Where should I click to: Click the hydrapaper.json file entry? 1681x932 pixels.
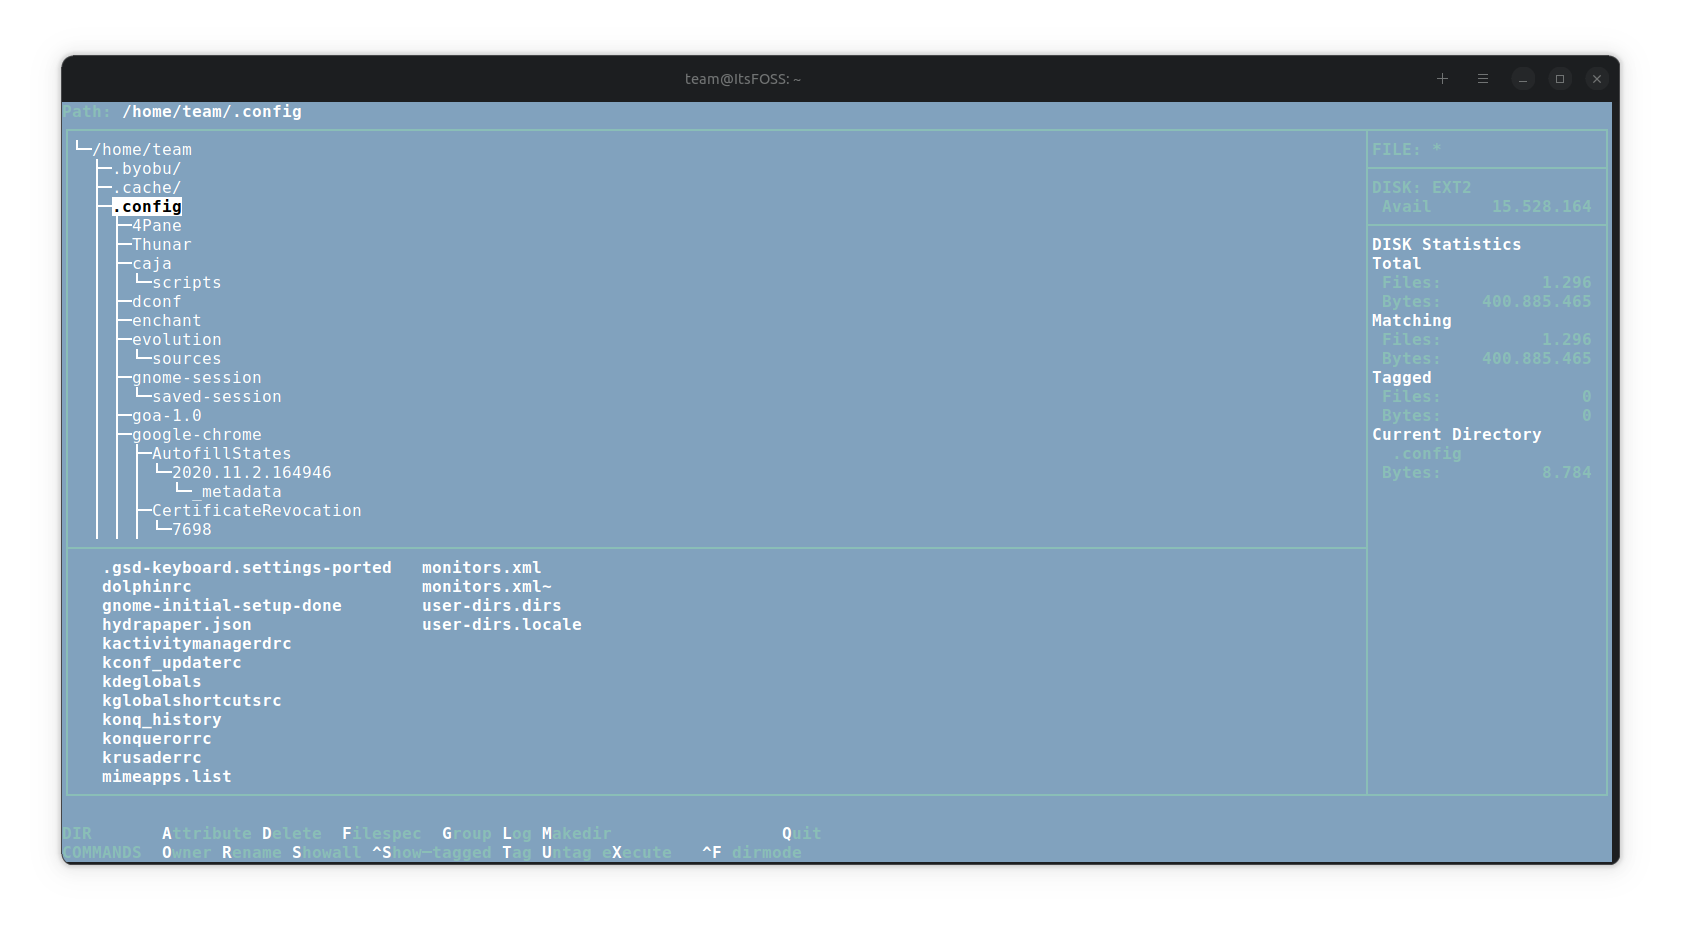pyautogui.click(x=176, y=624)
